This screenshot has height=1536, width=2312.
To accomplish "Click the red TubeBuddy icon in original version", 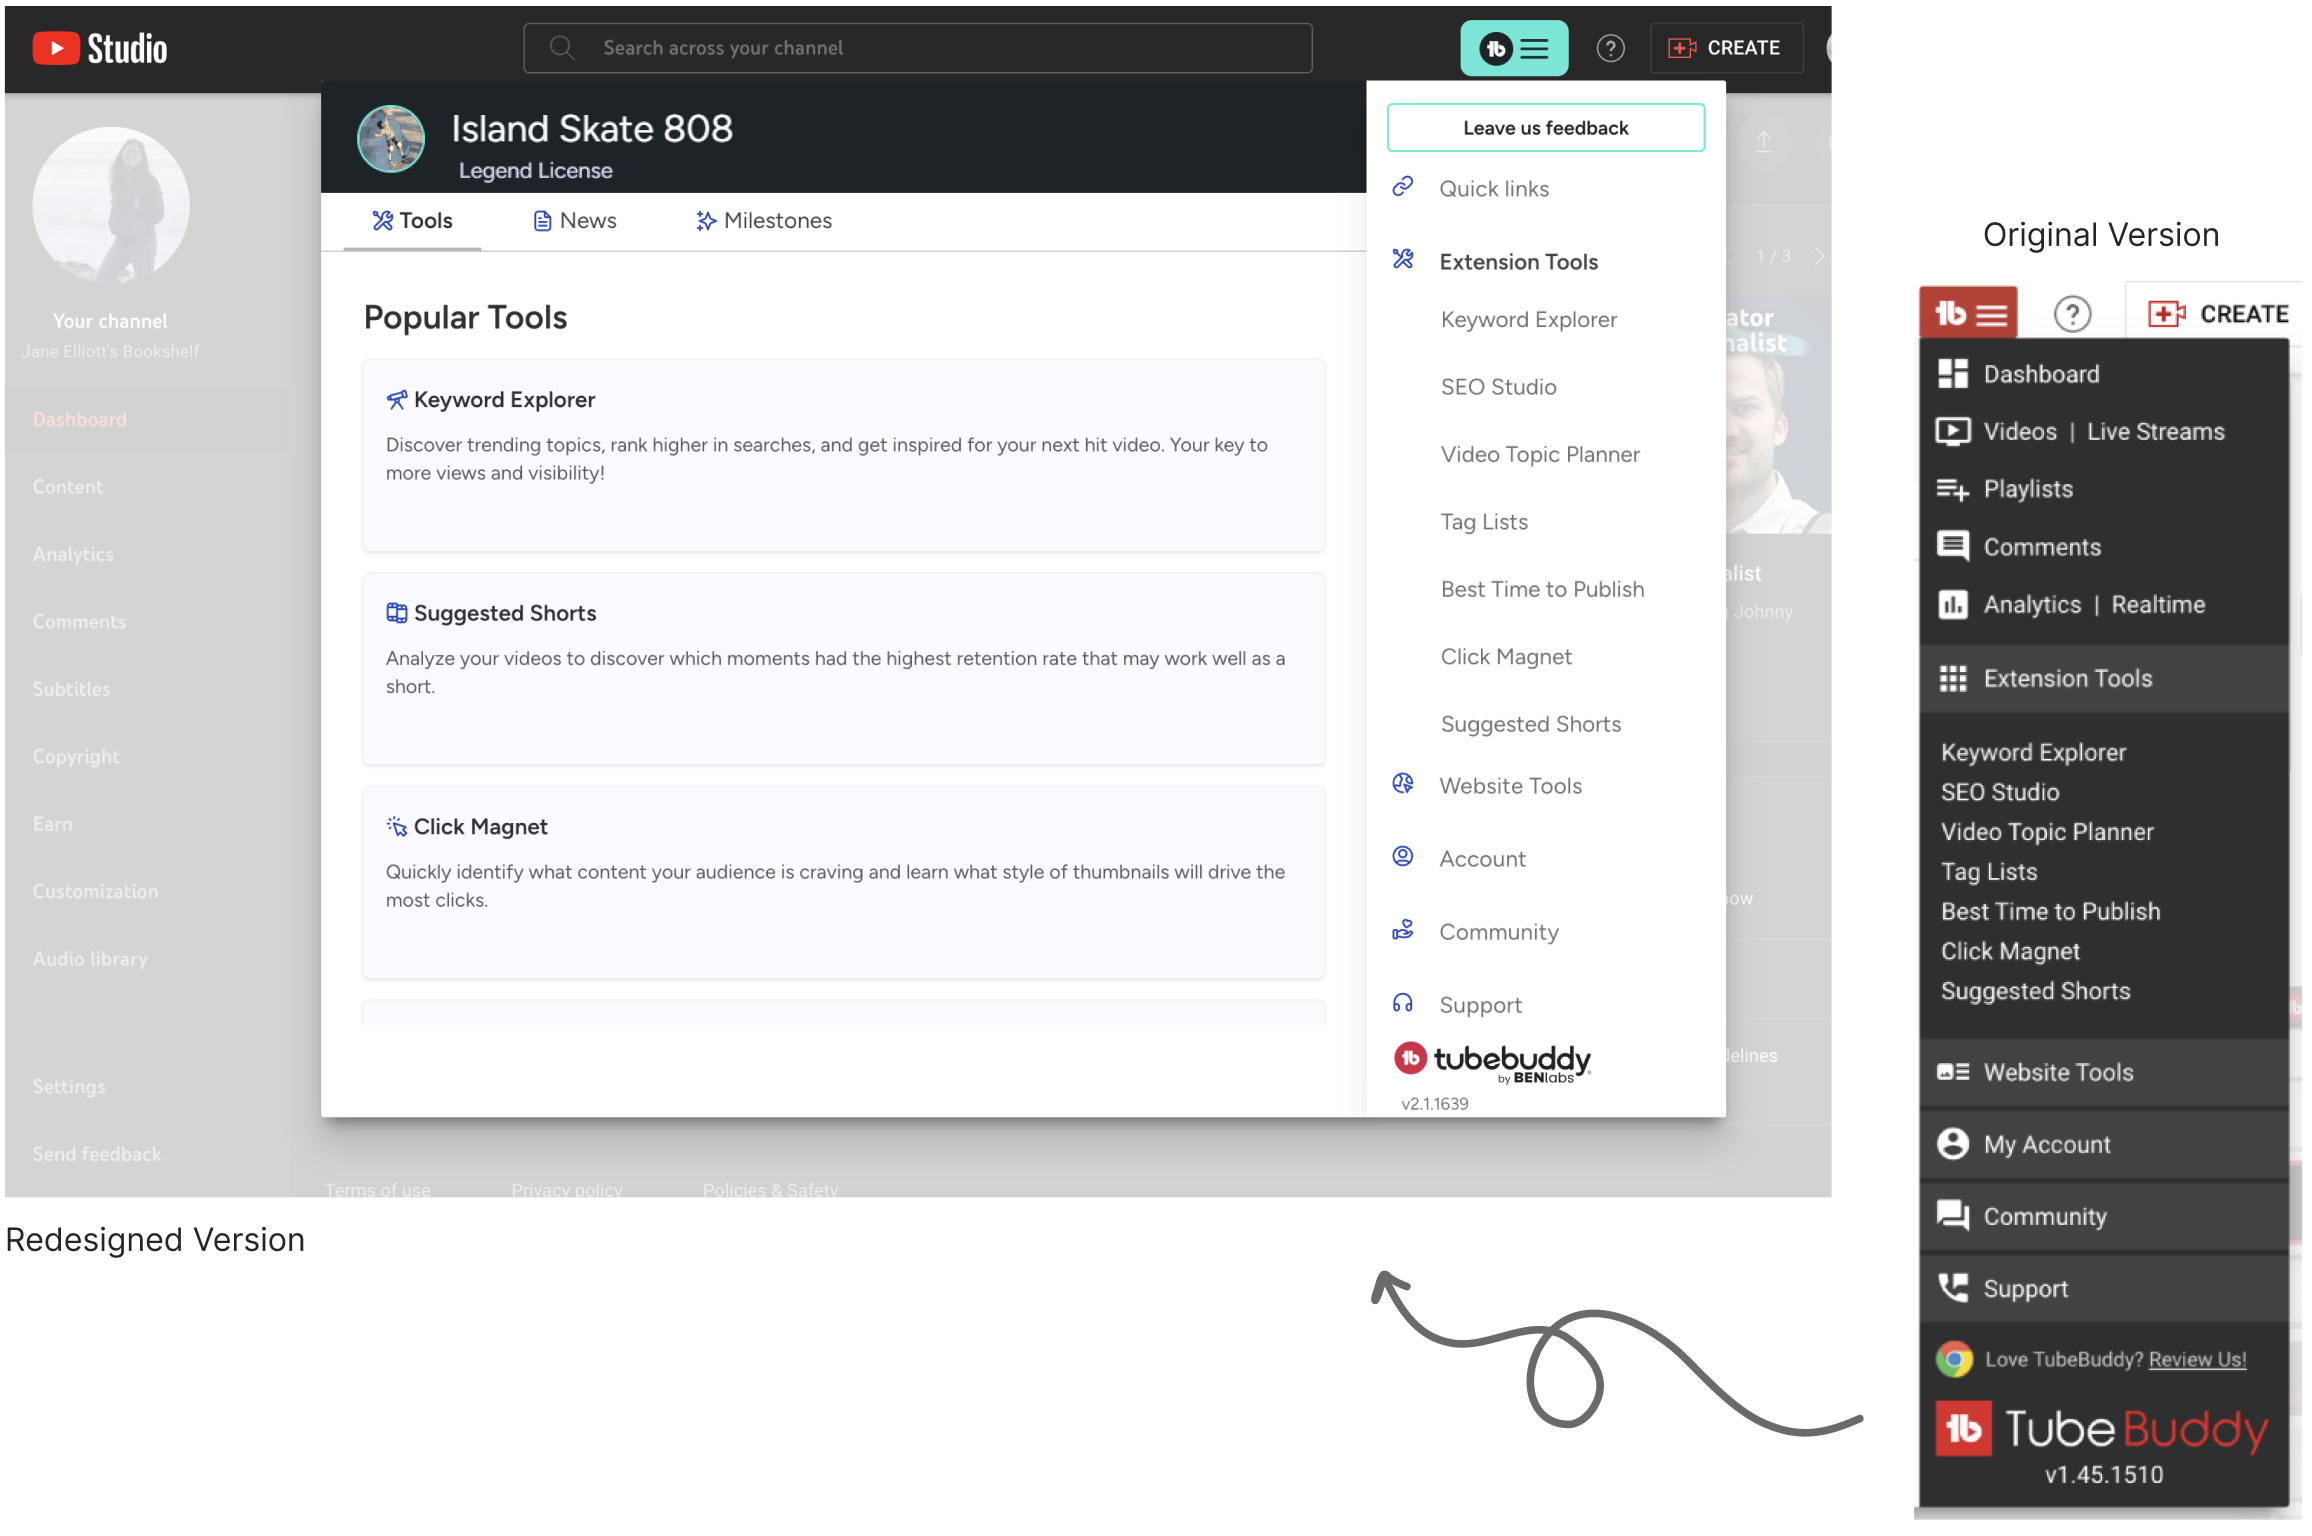I will pyautogui.click(x=1967, y=314).
